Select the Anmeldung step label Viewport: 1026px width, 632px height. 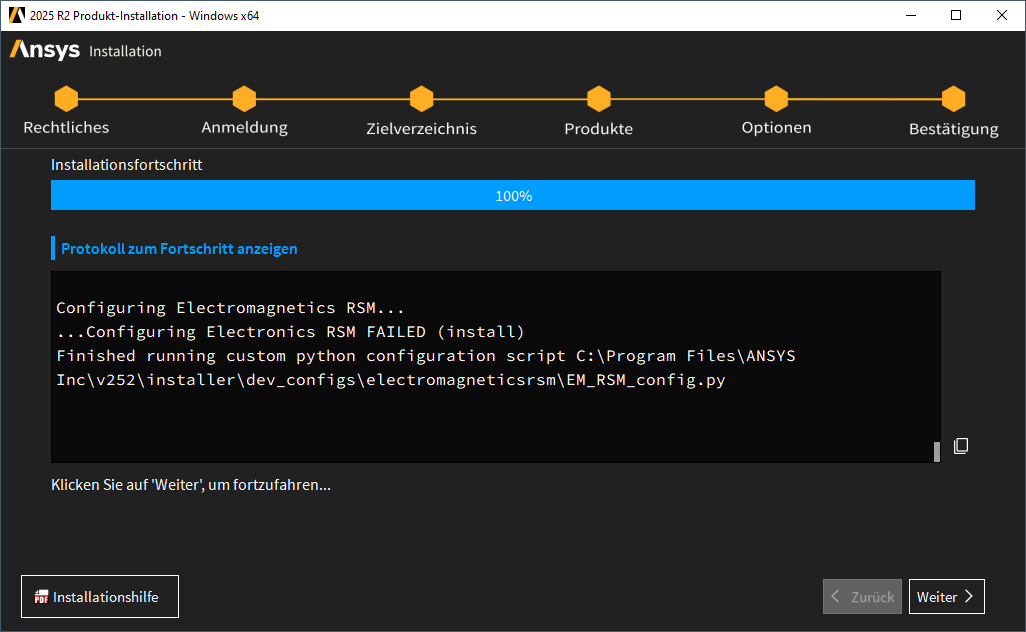tap(244, 128)
